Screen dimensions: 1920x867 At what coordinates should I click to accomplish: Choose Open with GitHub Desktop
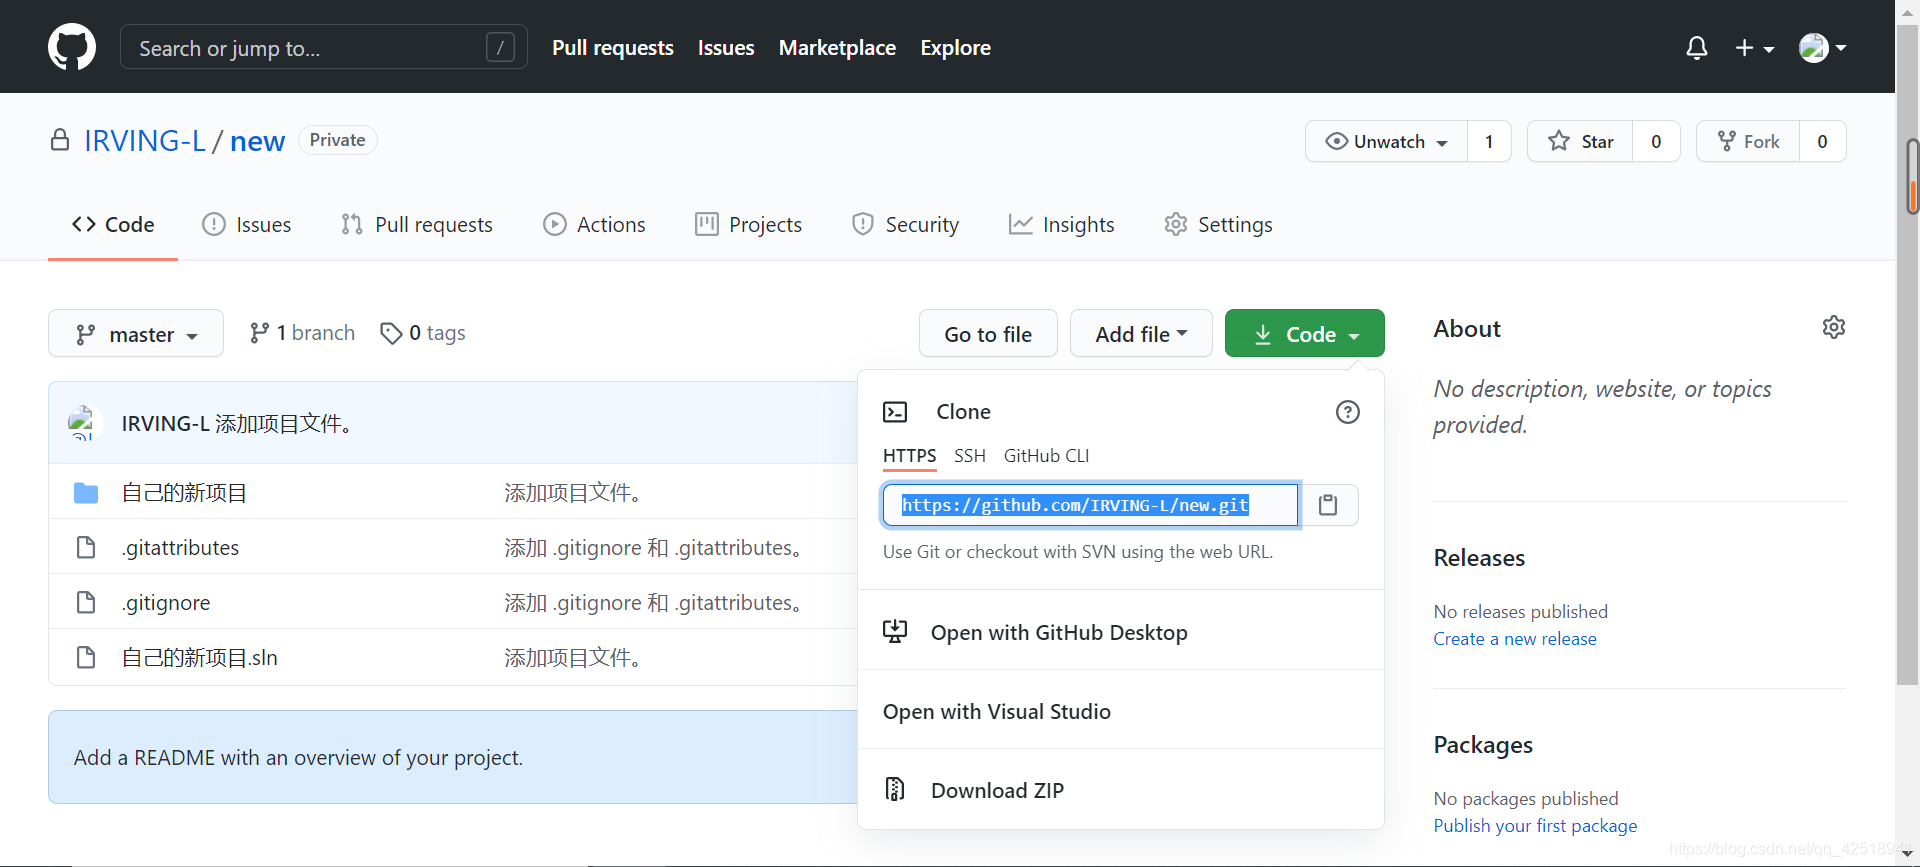(1121, 632)
